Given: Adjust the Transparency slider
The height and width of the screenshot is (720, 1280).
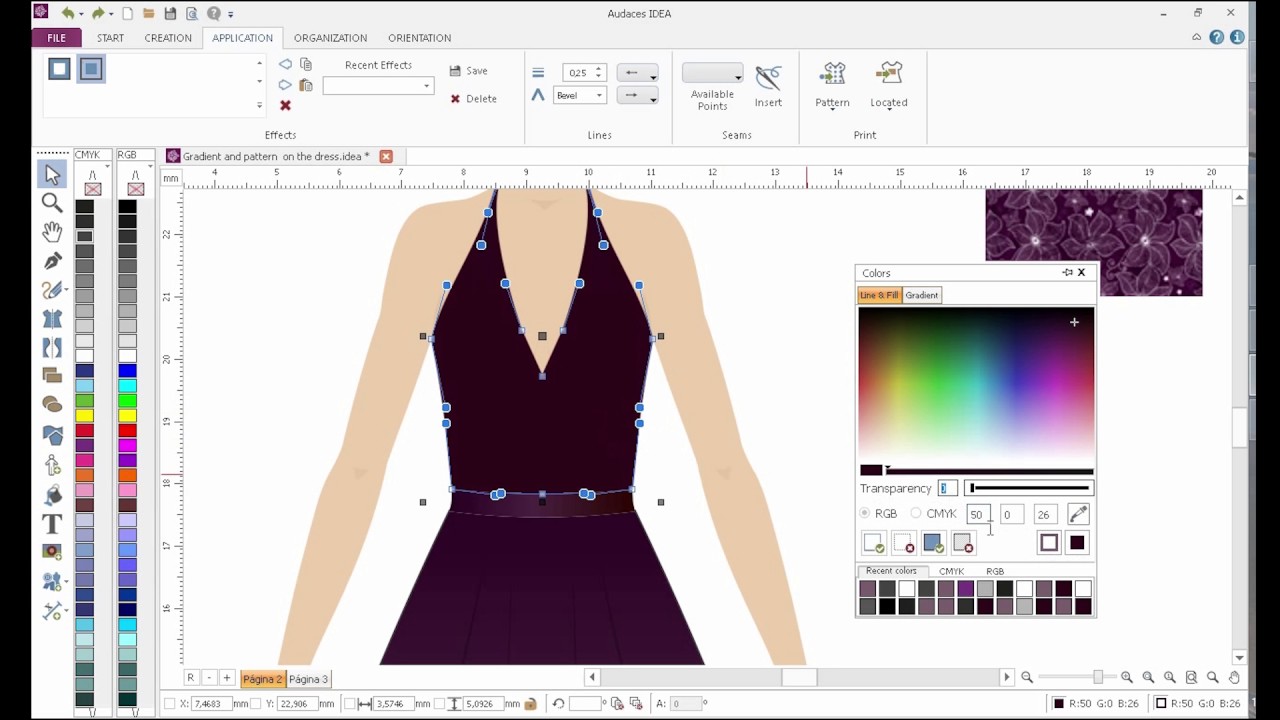Looking at the screenshot, I should (x=1028, y=488).
